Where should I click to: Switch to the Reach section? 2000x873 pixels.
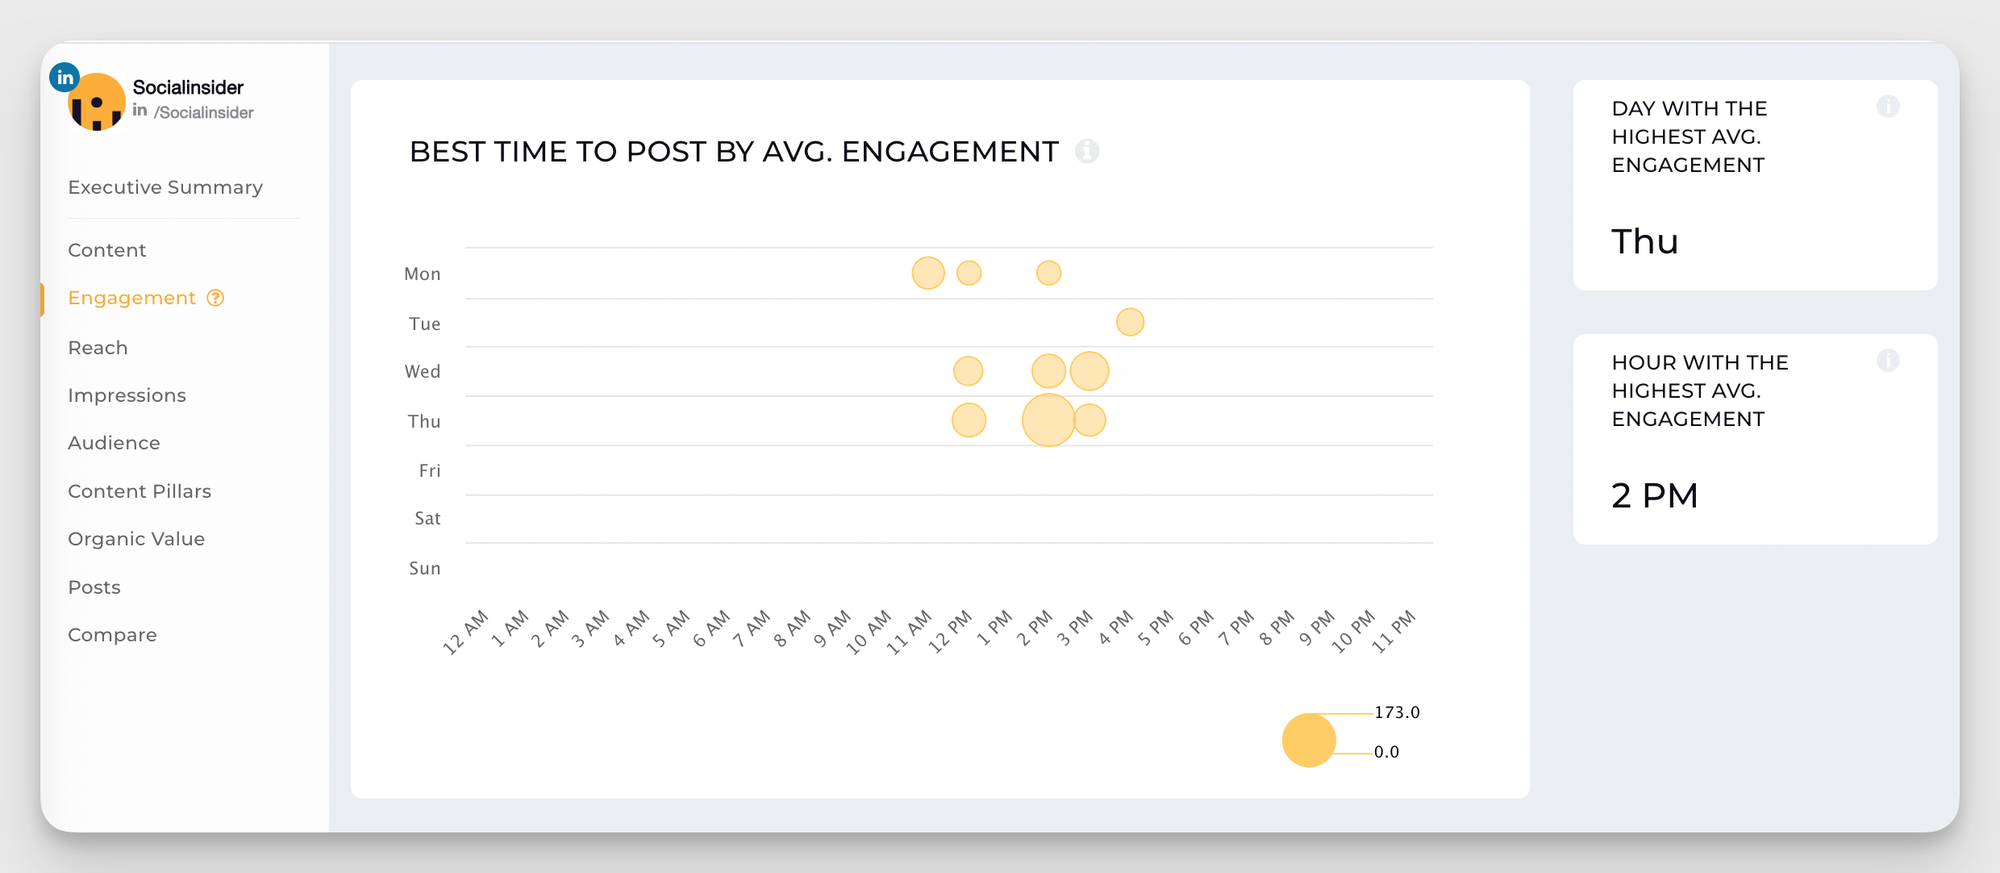(x=97, y=347)
